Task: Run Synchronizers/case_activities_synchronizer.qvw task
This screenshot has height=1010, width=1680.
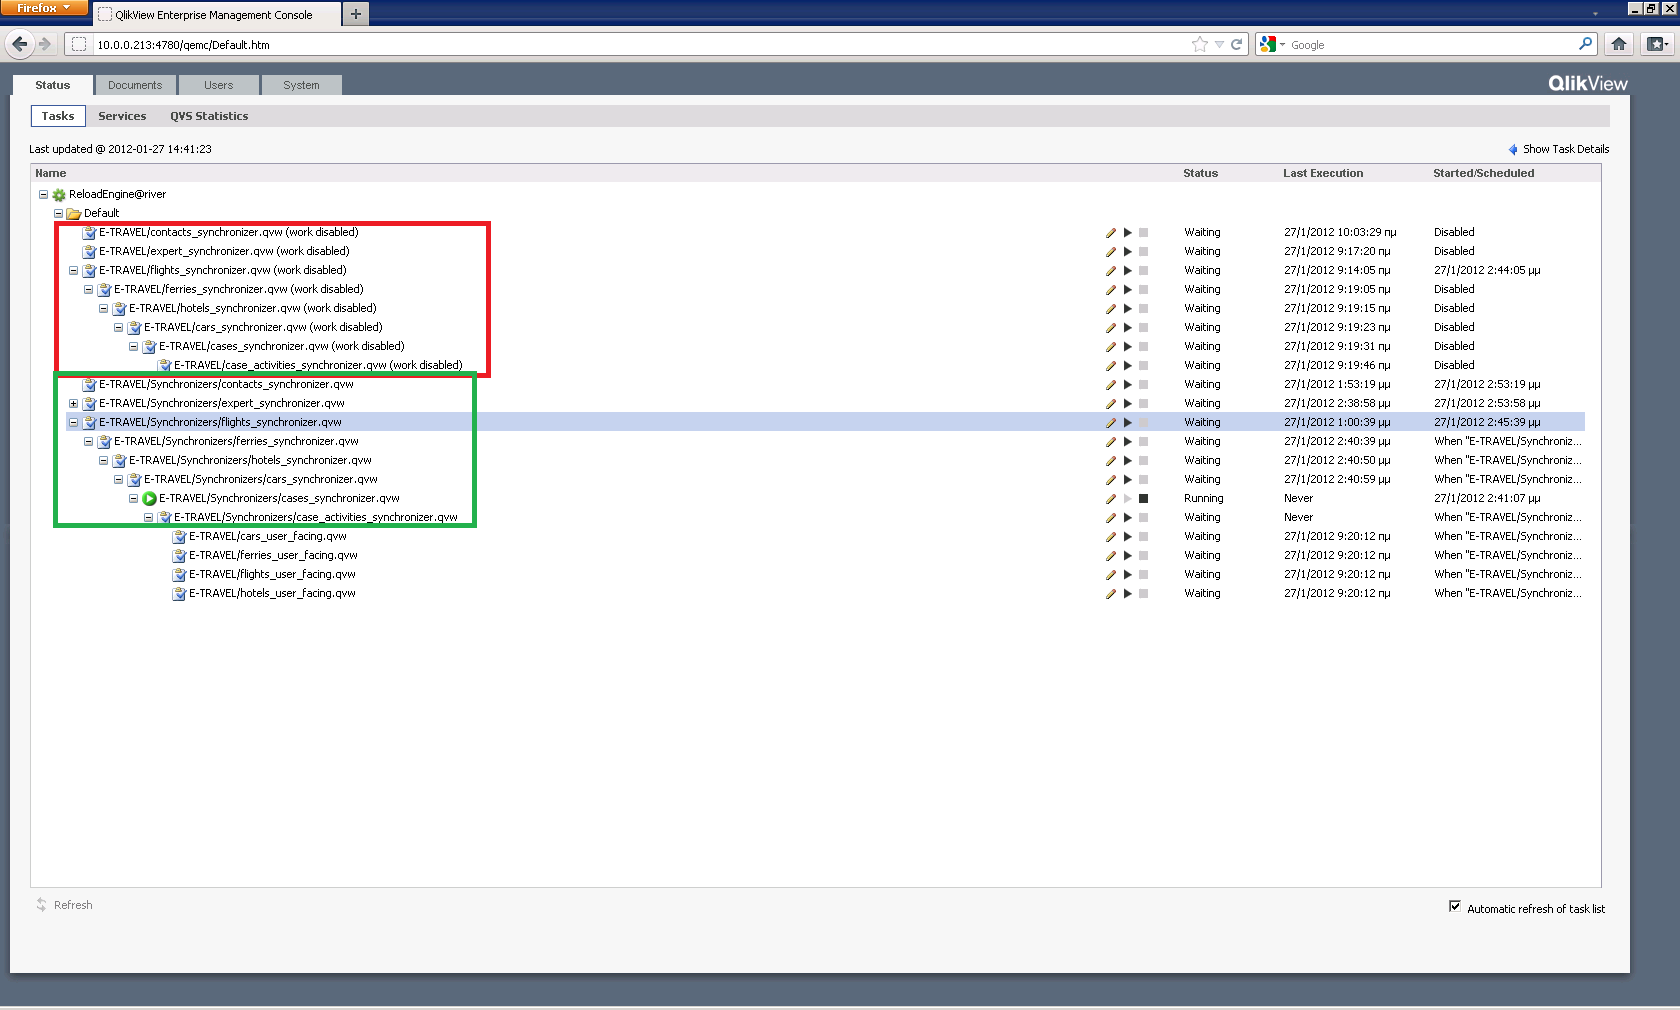Action: click(x=1127, y=518)
